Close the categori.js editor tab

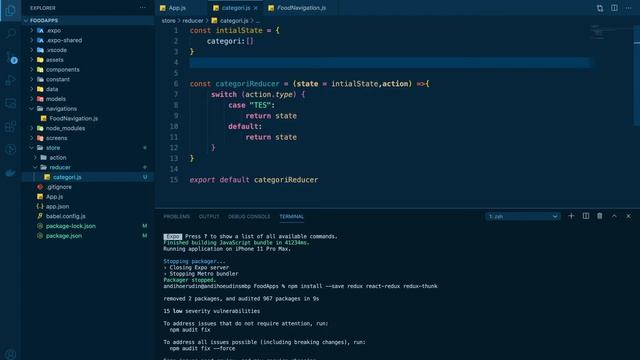(x=256, y=8)
